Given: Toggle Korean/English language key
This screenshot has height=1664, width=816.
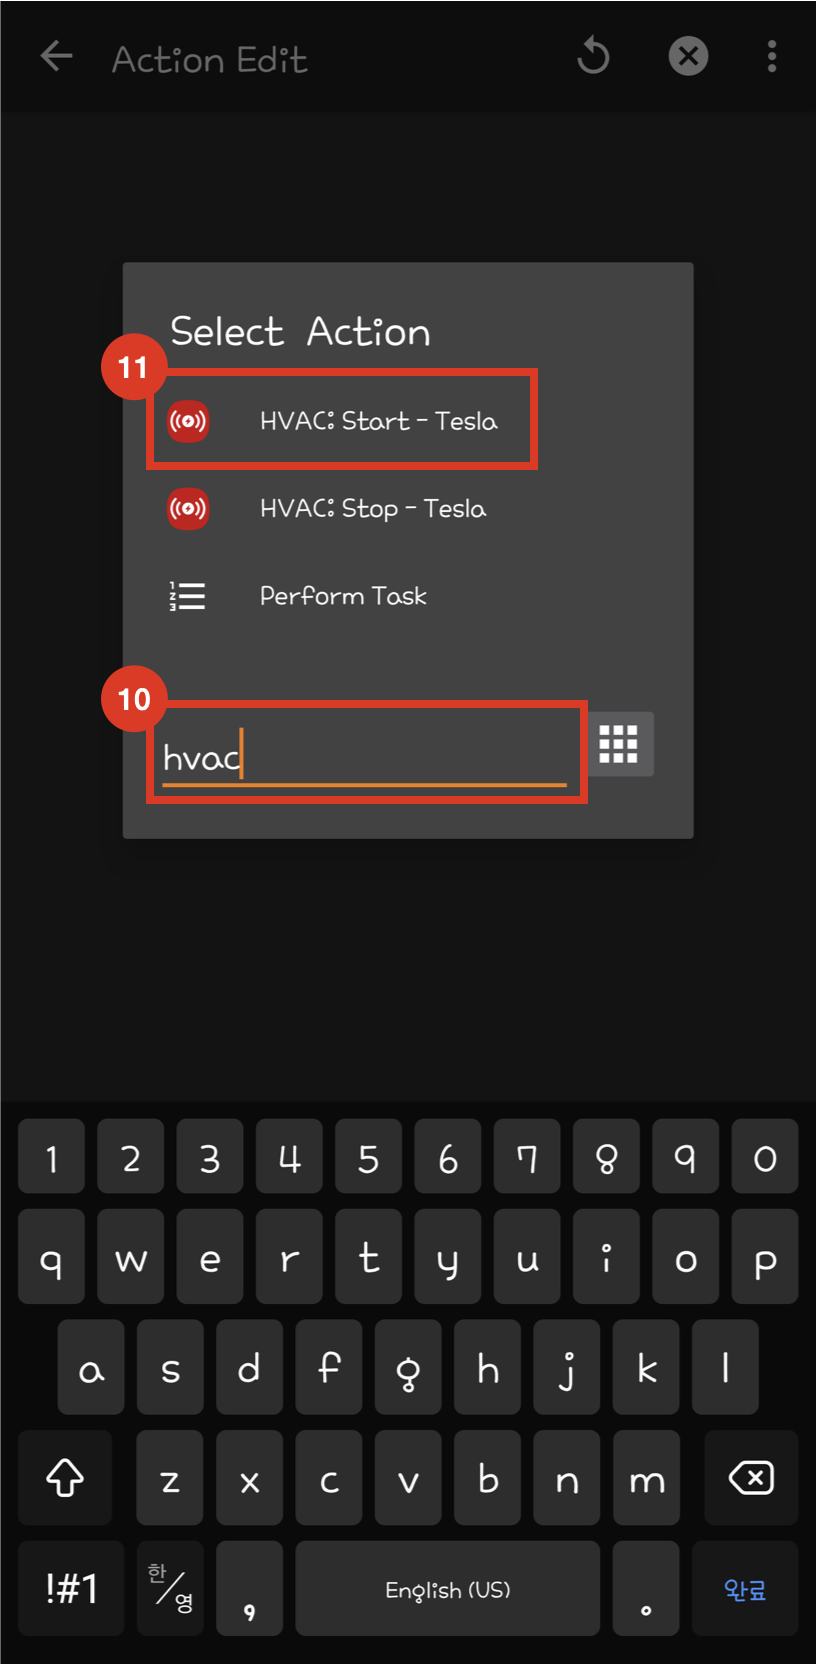Looking at the screenshot, I should (x=170, y=1588).
